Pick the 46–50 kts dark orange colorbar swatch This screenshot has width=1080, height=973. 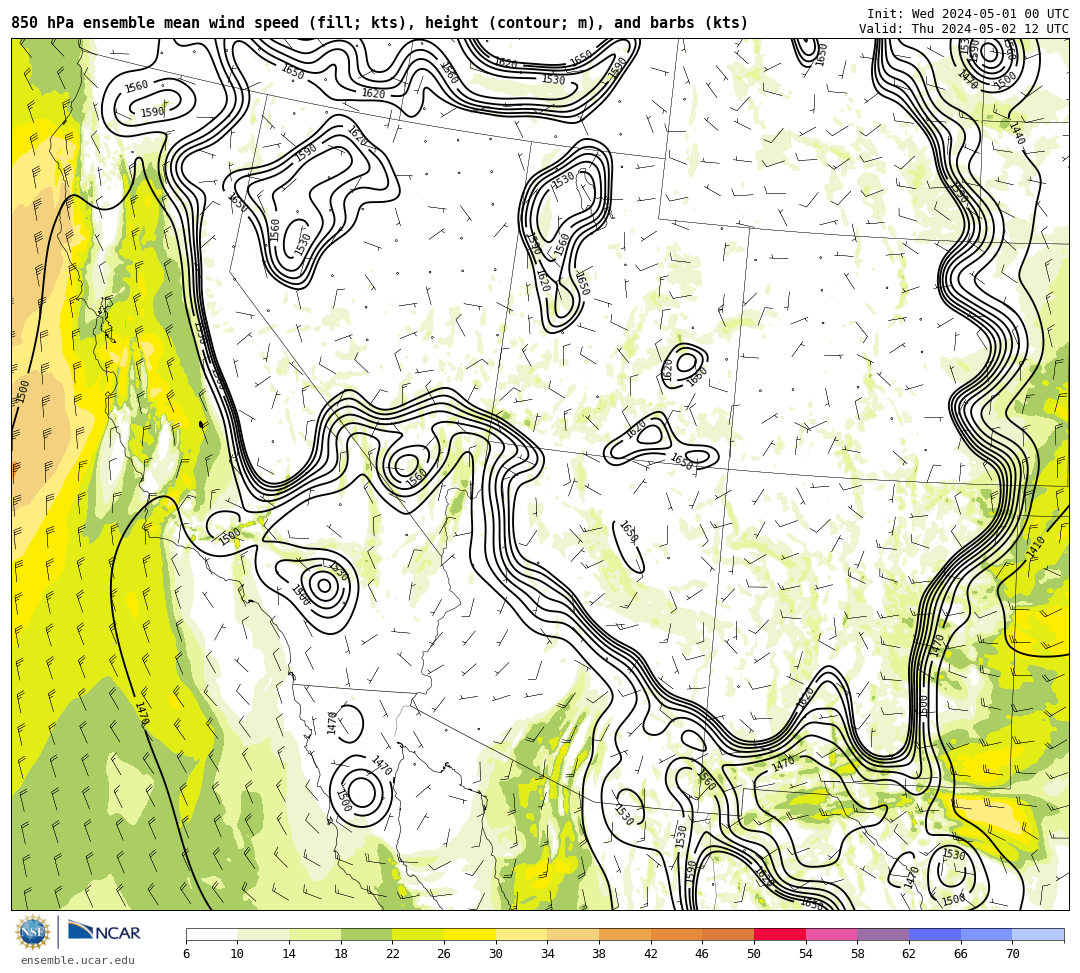point(728,934)
